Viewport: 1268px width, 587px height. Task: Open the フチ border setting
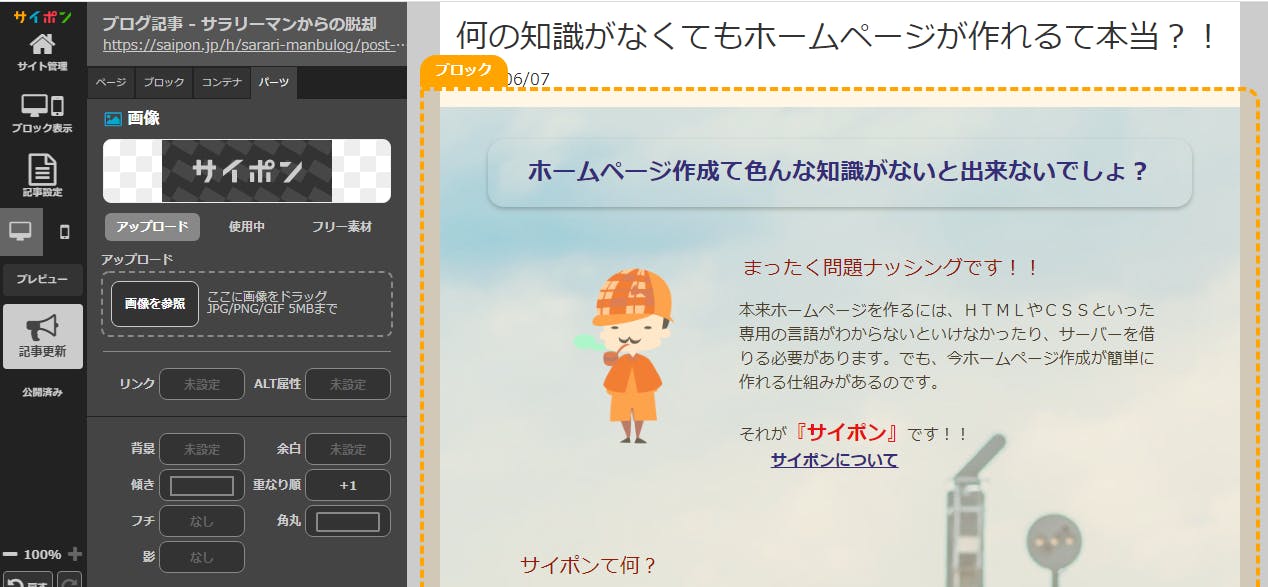point(201,521)
